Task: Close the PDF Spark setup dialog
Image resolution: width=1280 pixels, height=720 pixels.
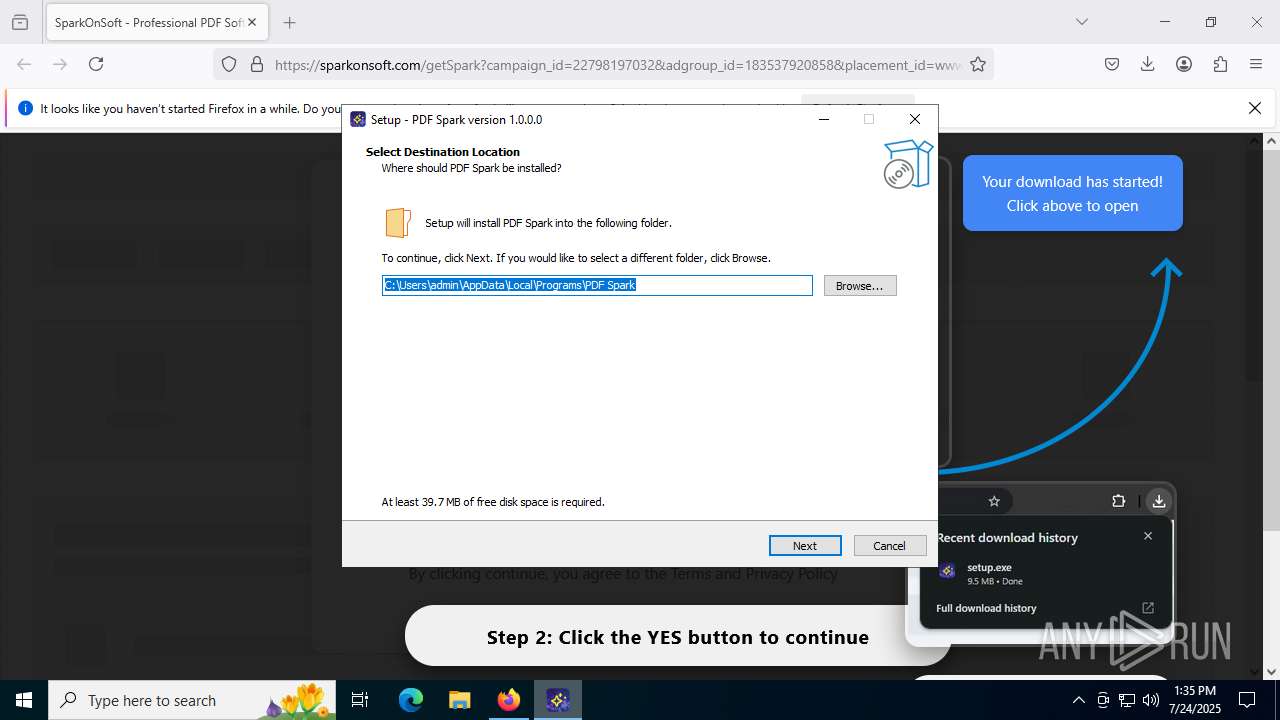Action: coord(914,119)
